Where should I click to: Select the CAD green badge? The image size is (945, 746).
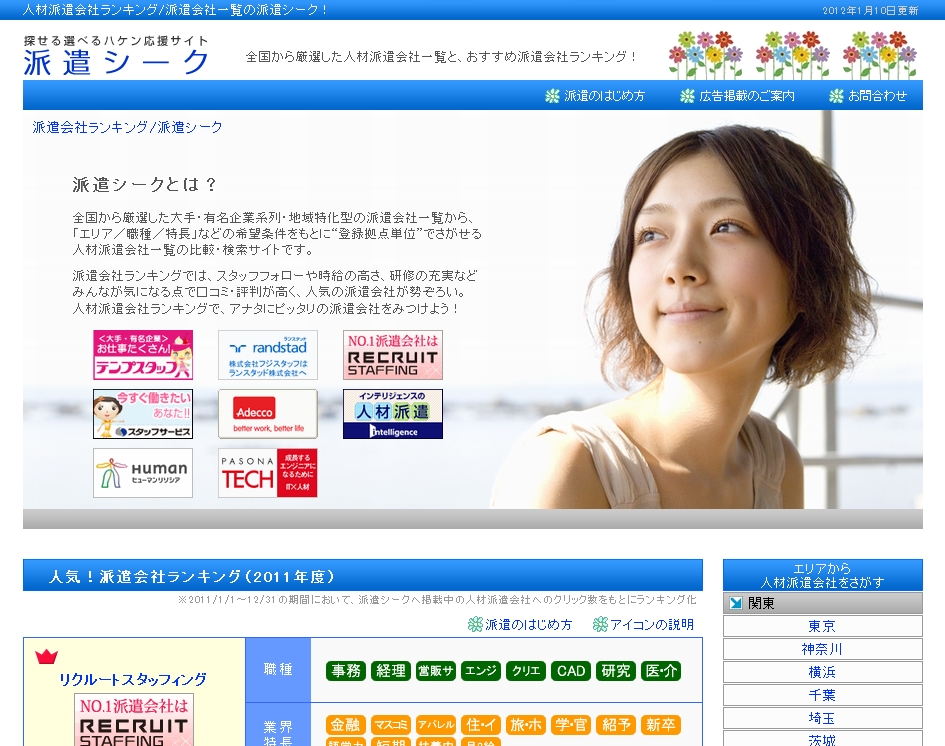(x=571, y=671)
